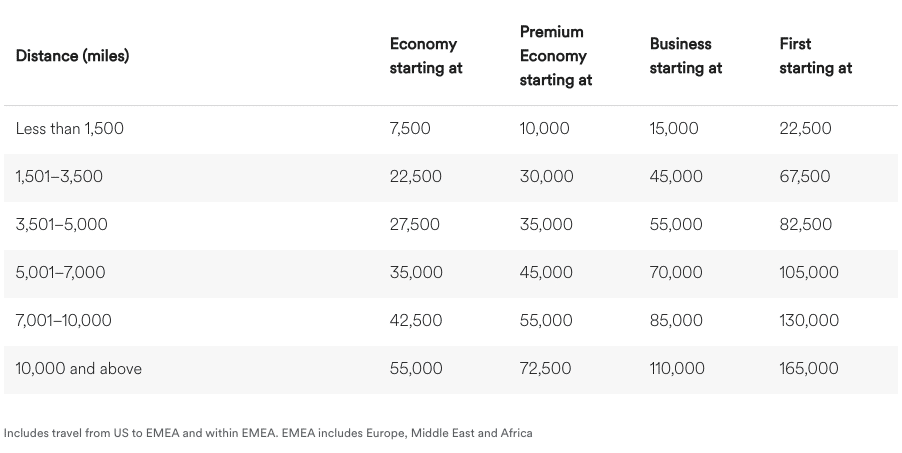This screenshot has height=453, width=902.
Task: Click the 67,500 First price cell
Action: tap(805, 176)
